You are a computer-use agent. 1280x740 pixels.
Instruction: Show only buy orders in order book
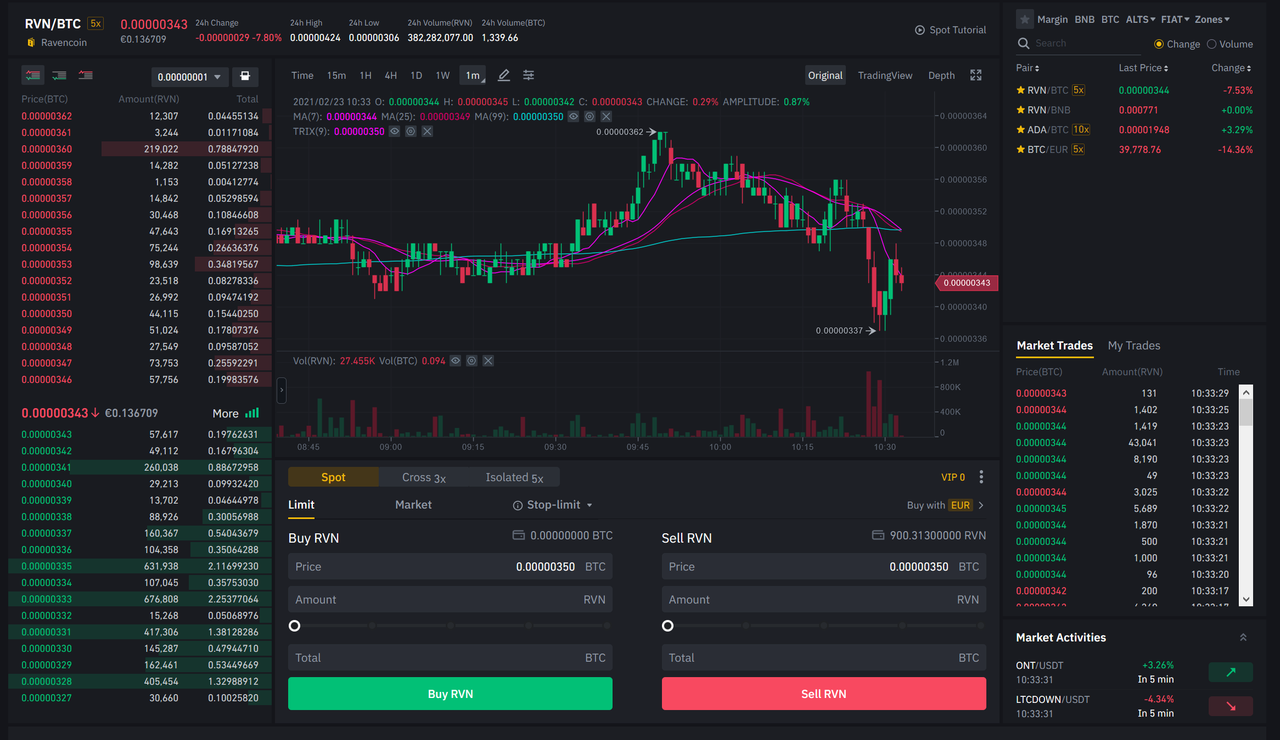59,76
